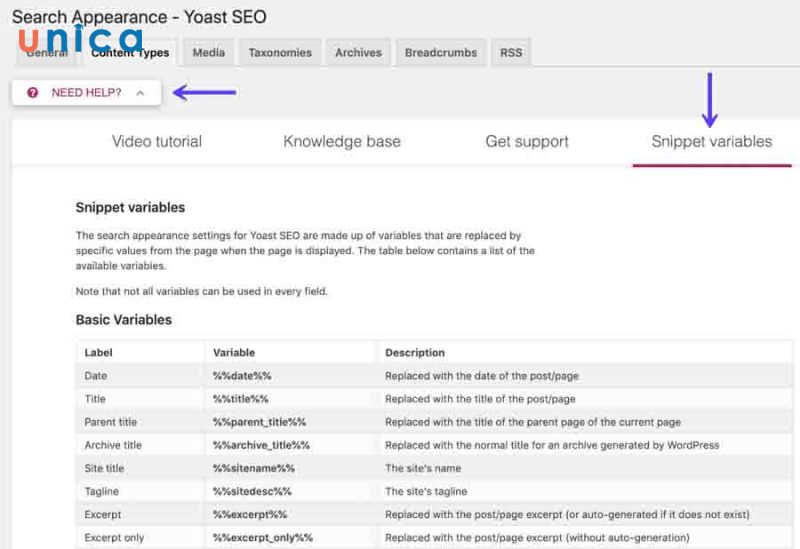This screenshot has width=800, height=549.
Task: Click the red question mark help icon
Action: click(x=33, y=93)
